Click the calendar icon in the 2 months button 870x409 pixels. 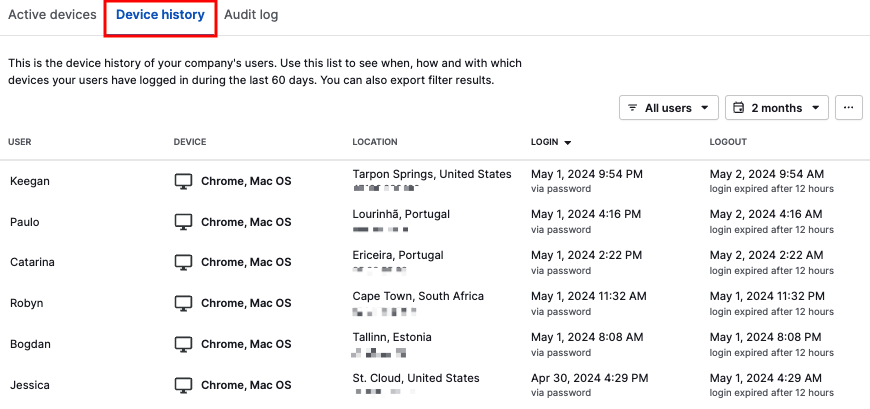point(738,108)
